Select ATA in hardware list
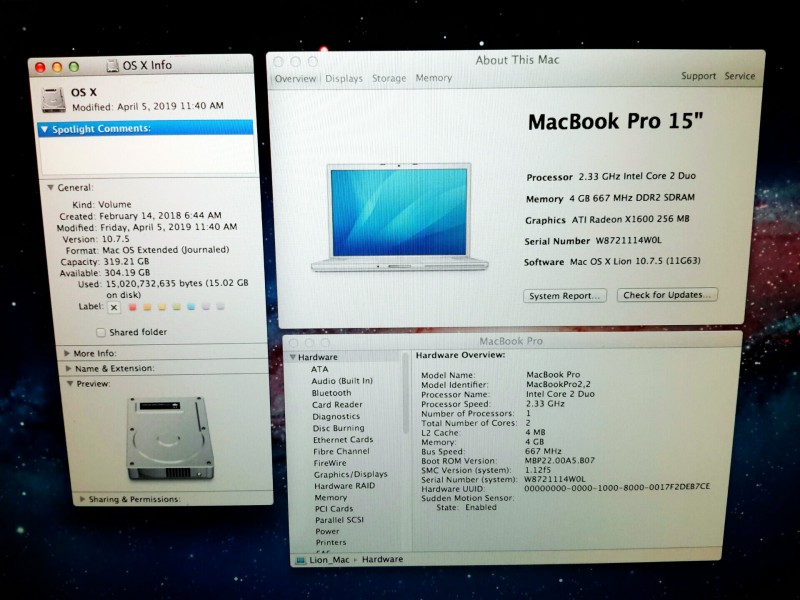The height and width of the screenshot is (600, 800). tap(320, 369)
